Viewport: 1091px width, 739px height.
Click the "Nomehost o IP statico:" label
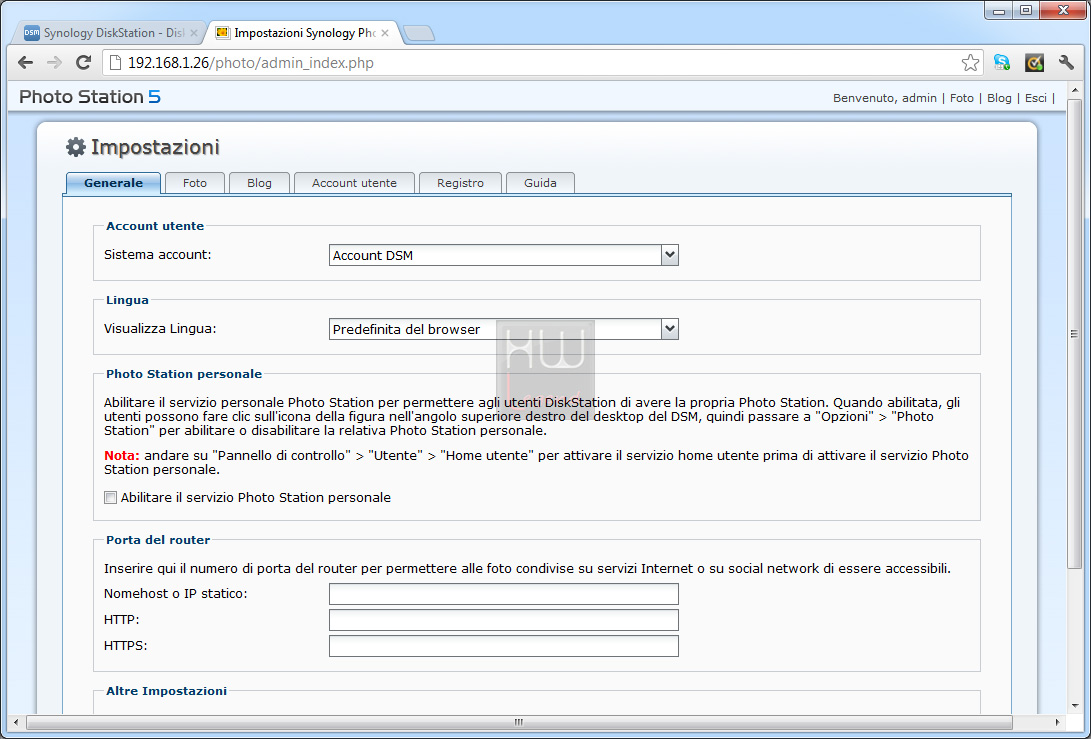pos(175,594)
